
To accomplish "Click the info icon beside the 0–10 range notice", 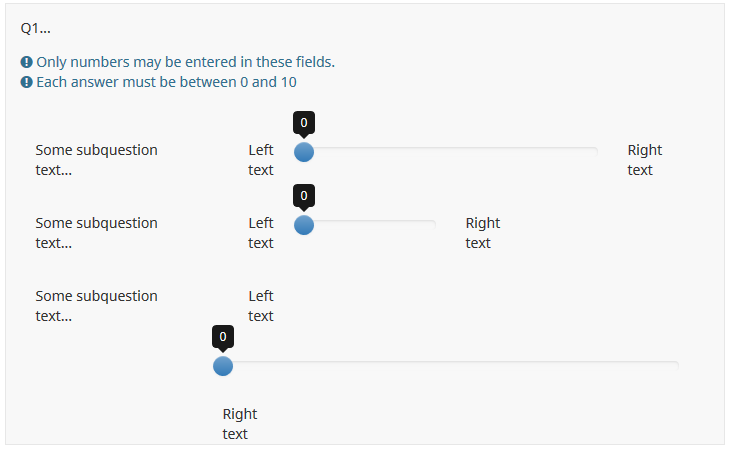I will 27,82.
